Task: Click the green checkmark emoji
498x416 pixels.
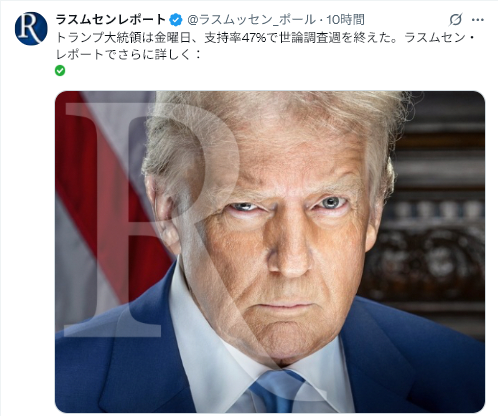Action: 60,71
